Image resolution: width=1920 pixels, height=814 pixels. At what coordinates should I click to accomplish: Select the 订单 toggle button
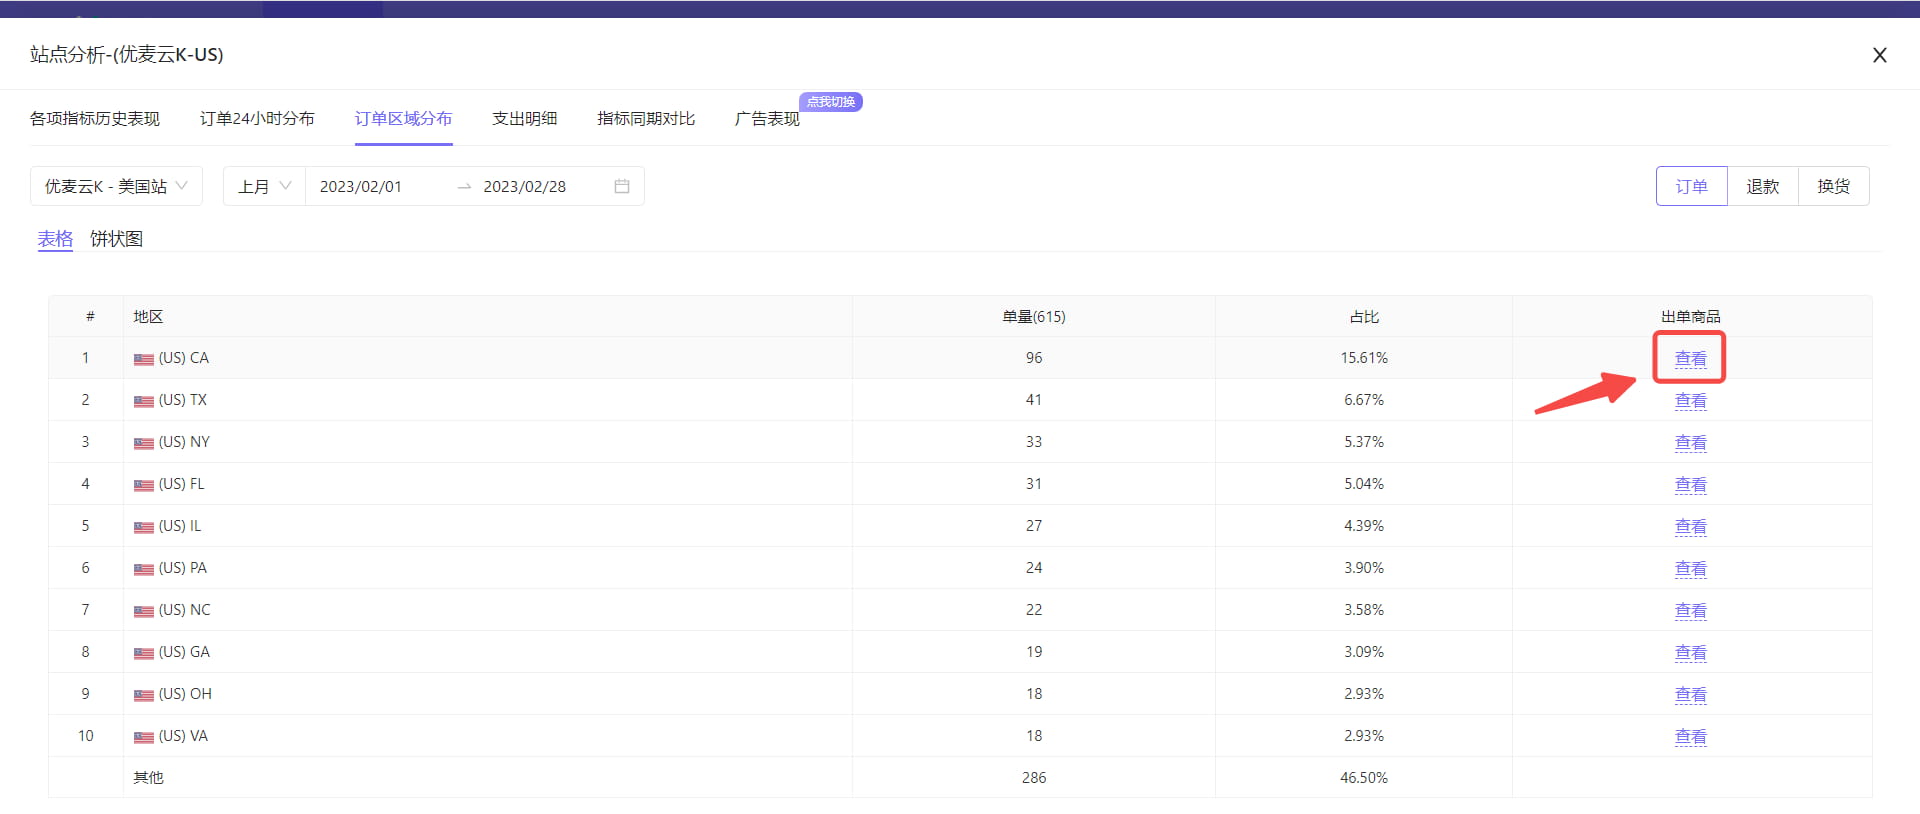point(1692,186)
